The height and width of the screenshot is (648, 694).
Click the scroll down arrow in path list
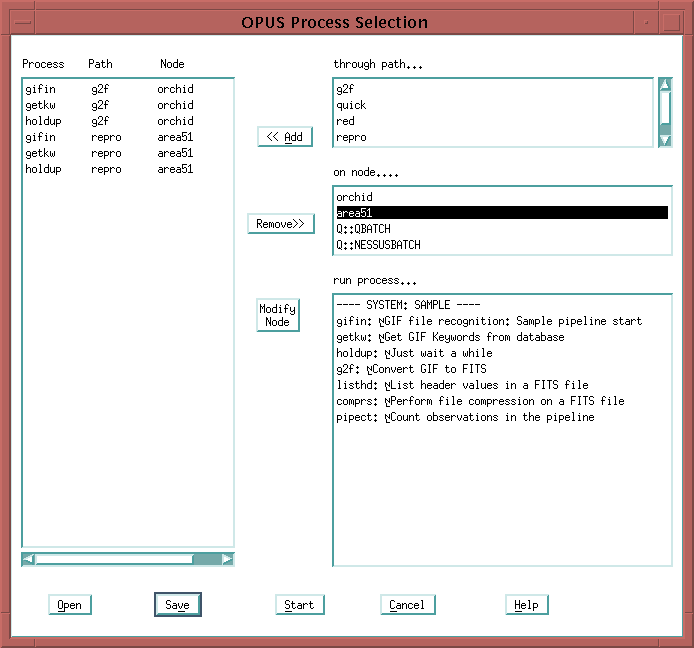665,140
